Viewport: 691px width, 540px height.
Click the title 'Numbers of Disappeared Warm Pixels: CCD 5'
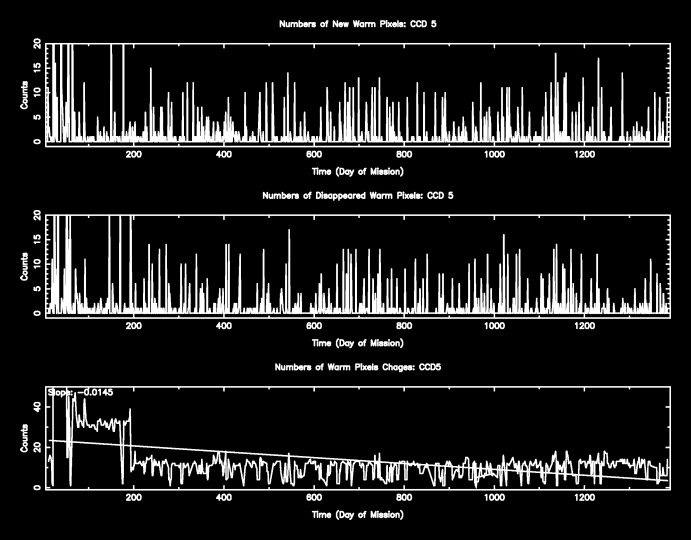(358, 196)
